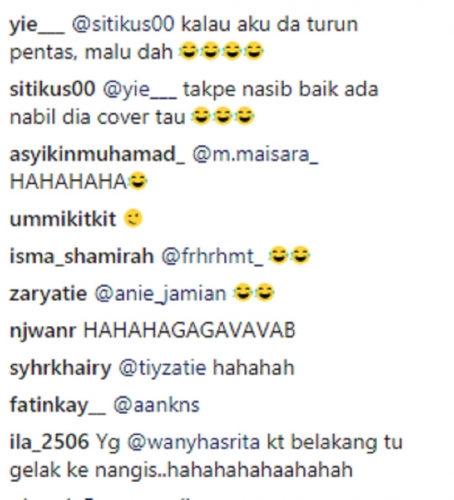Open njwanr commenter profile
Screen dimensions: 454x500
[43, 331]
